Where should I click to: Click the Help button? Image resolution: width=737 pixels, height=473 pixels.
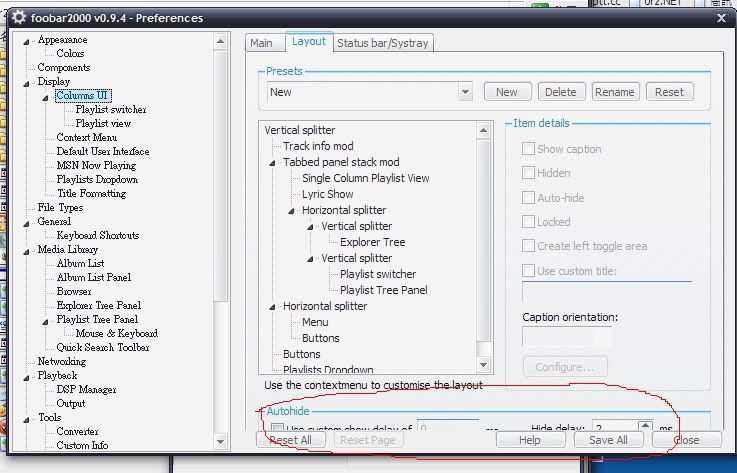(530, 440)
